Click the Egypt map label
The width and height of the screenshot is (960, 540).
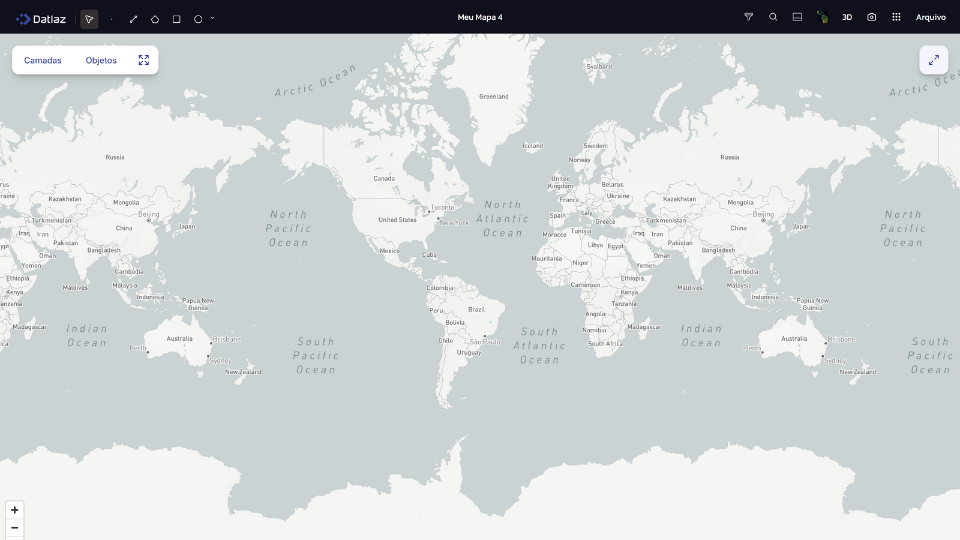(x=615, y=246)
